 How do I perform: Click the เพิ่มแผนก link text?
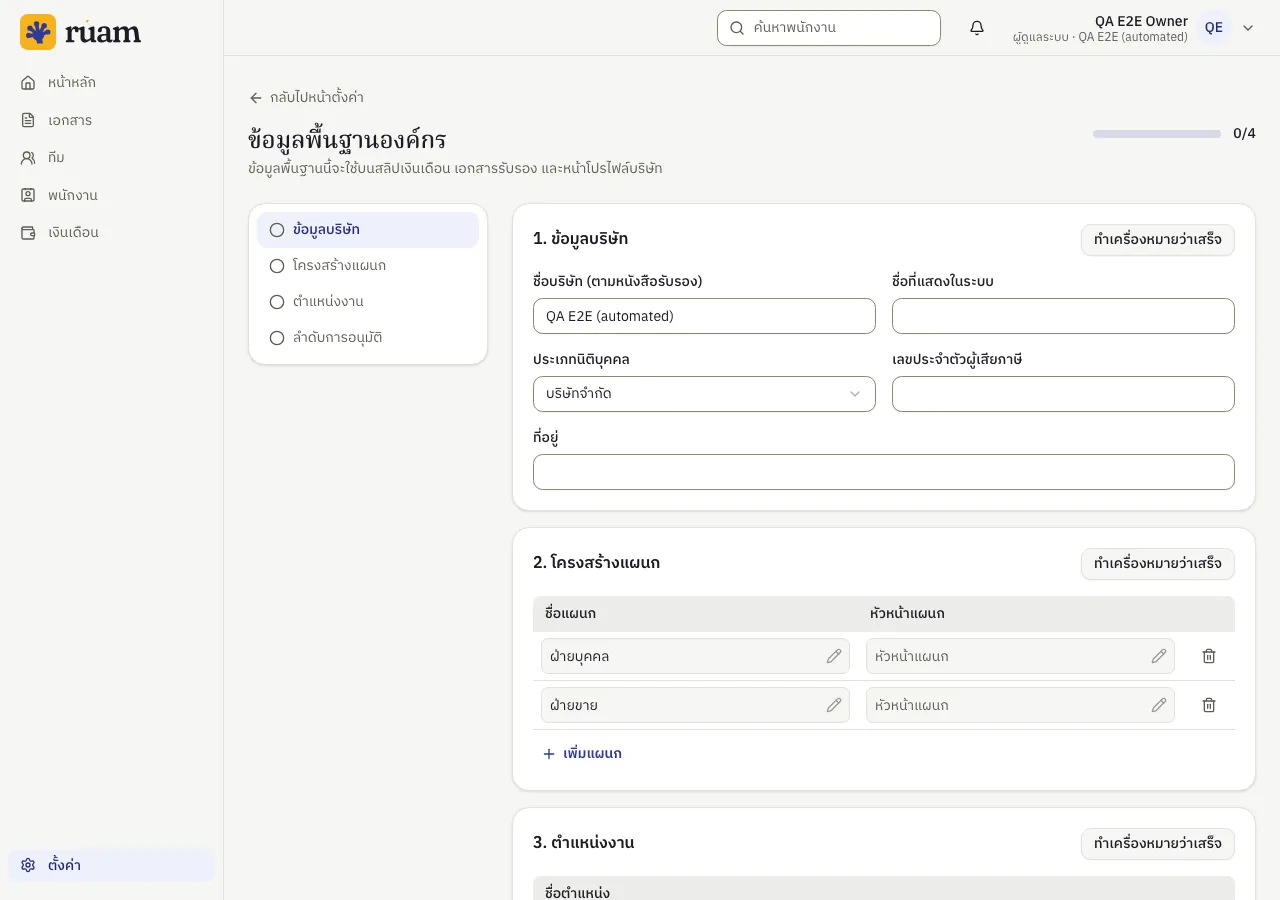tap(592, 754)
